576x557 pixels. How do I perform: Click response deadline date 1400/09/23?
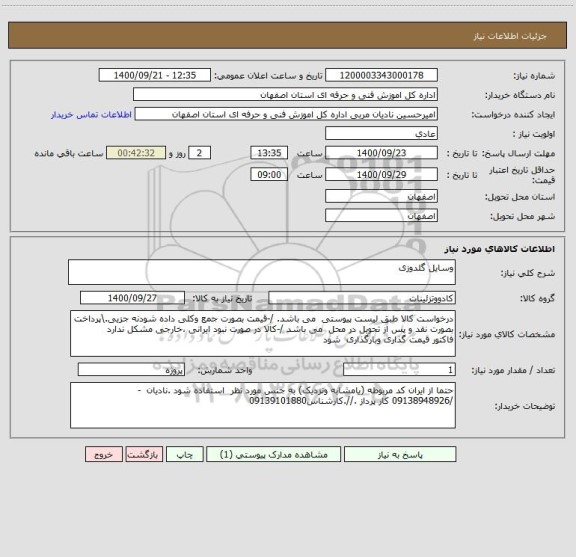[381, 153]
